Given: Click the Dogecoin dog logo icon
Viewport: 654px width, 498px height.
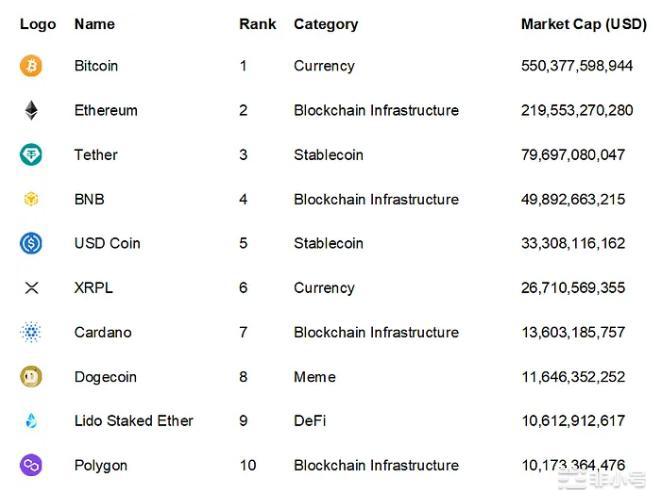Looking at the screenshot, I should (31, 377).
